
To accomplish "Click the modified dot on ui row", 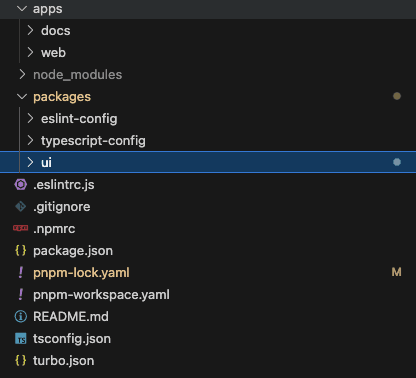I will (x=397, y=162).
